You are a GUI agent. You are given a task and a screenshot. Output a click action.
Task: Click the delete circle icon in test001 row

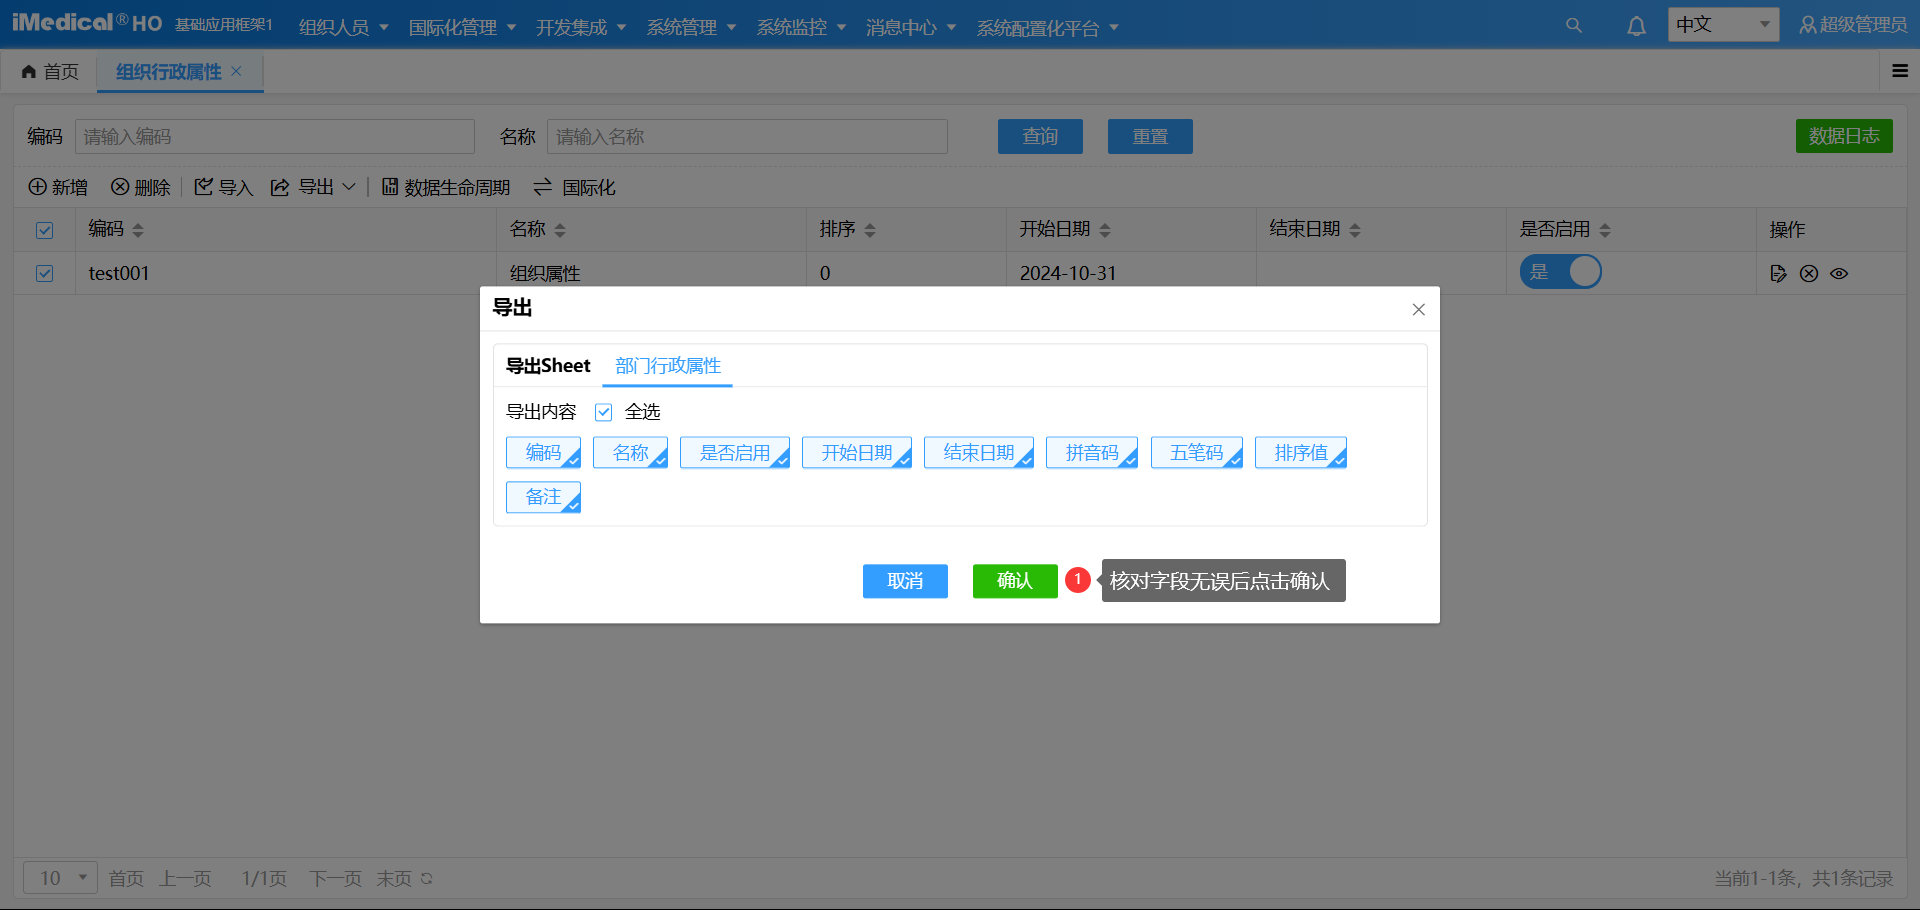pos(1809,274)
